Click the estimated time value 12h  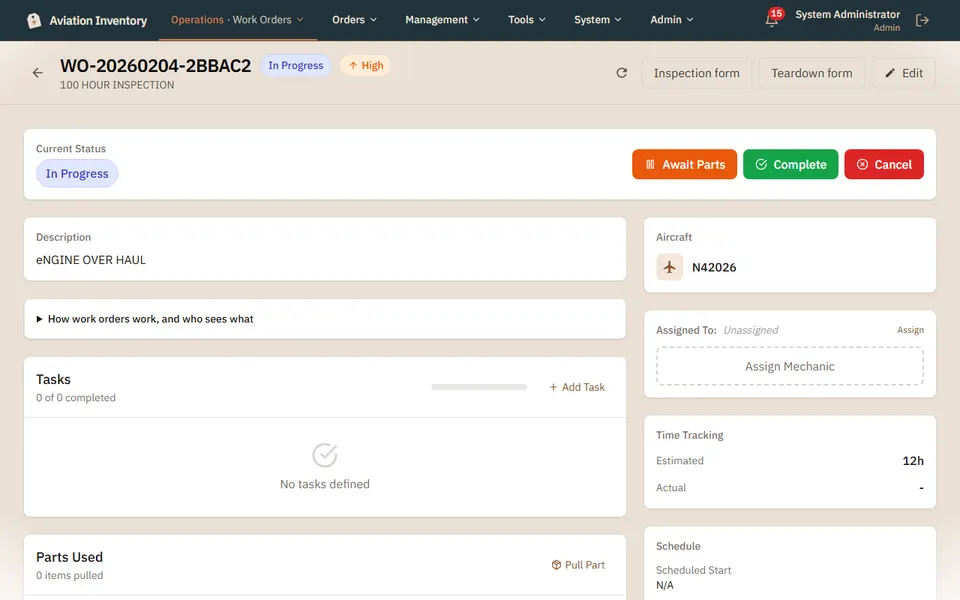[x=913, y=460]
